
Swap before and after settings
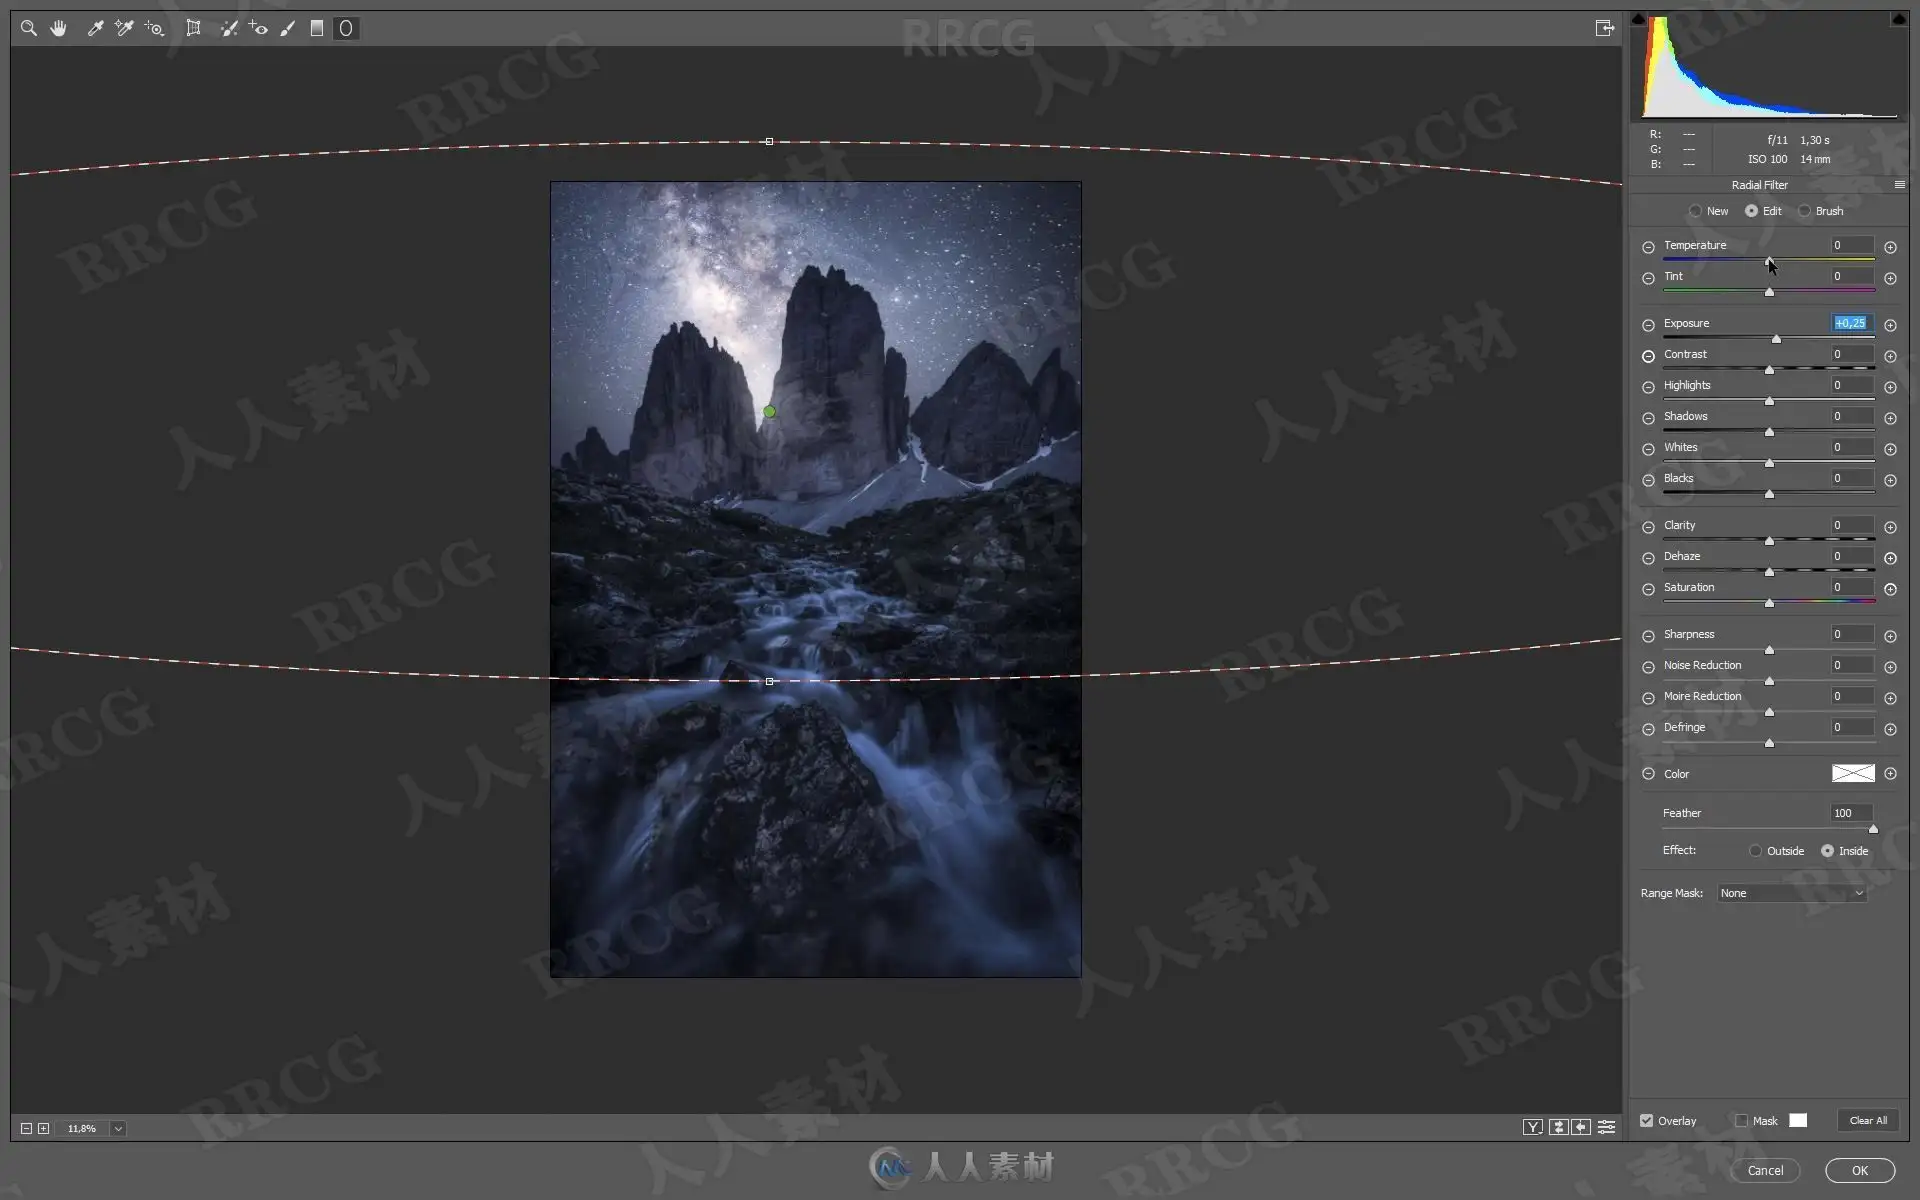tap(1558, 1127)
